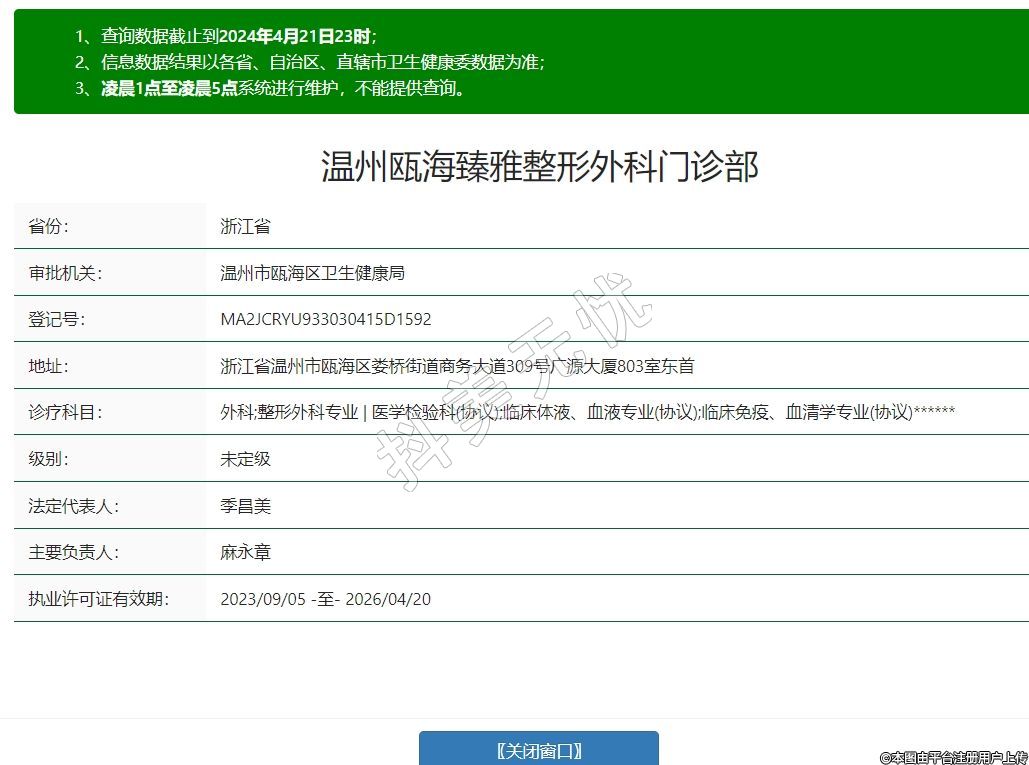Screen dimensions: 1029x765
Task: Click the 法定代表人 row label
Action: [x=74, y=506]
